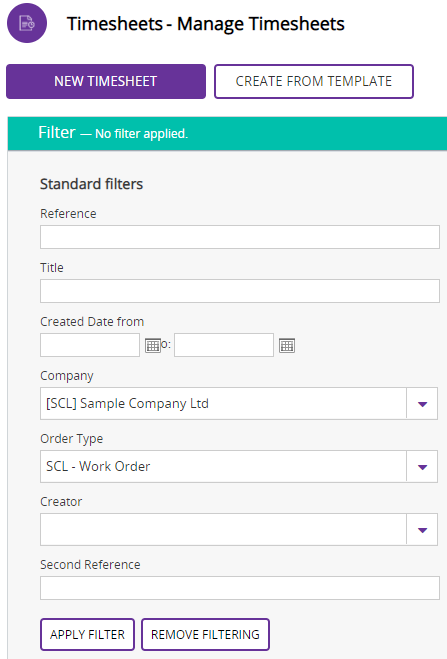Viewport: 447px width, 659px height.
Task: Apply the filter
Action: coord(87,634)
